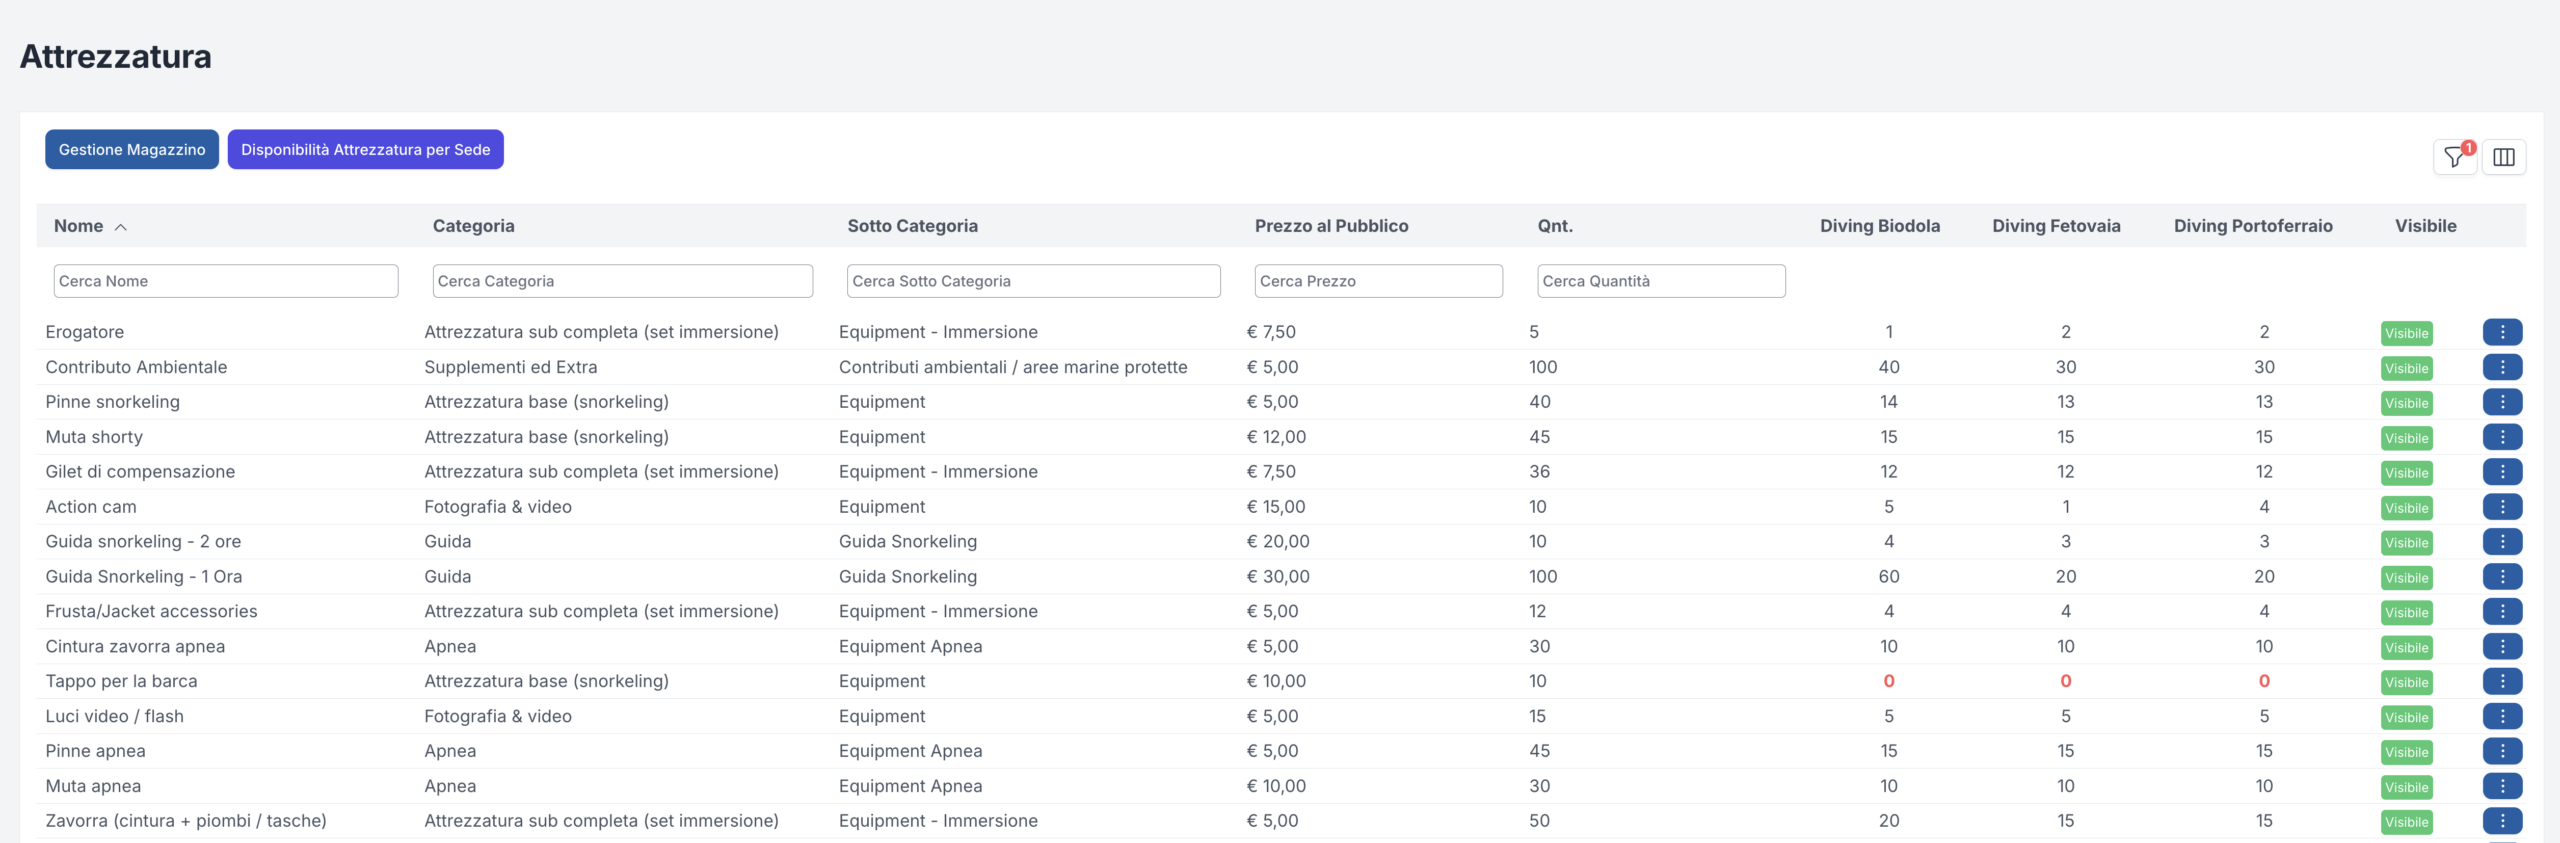Open actions menu for Pinne apnea

pos(2501,751)
